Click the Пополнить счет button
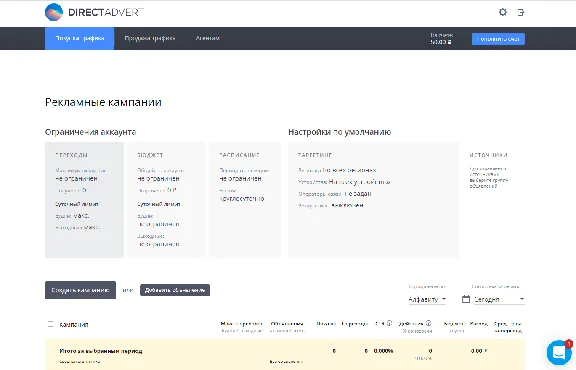 pos(498,39)
